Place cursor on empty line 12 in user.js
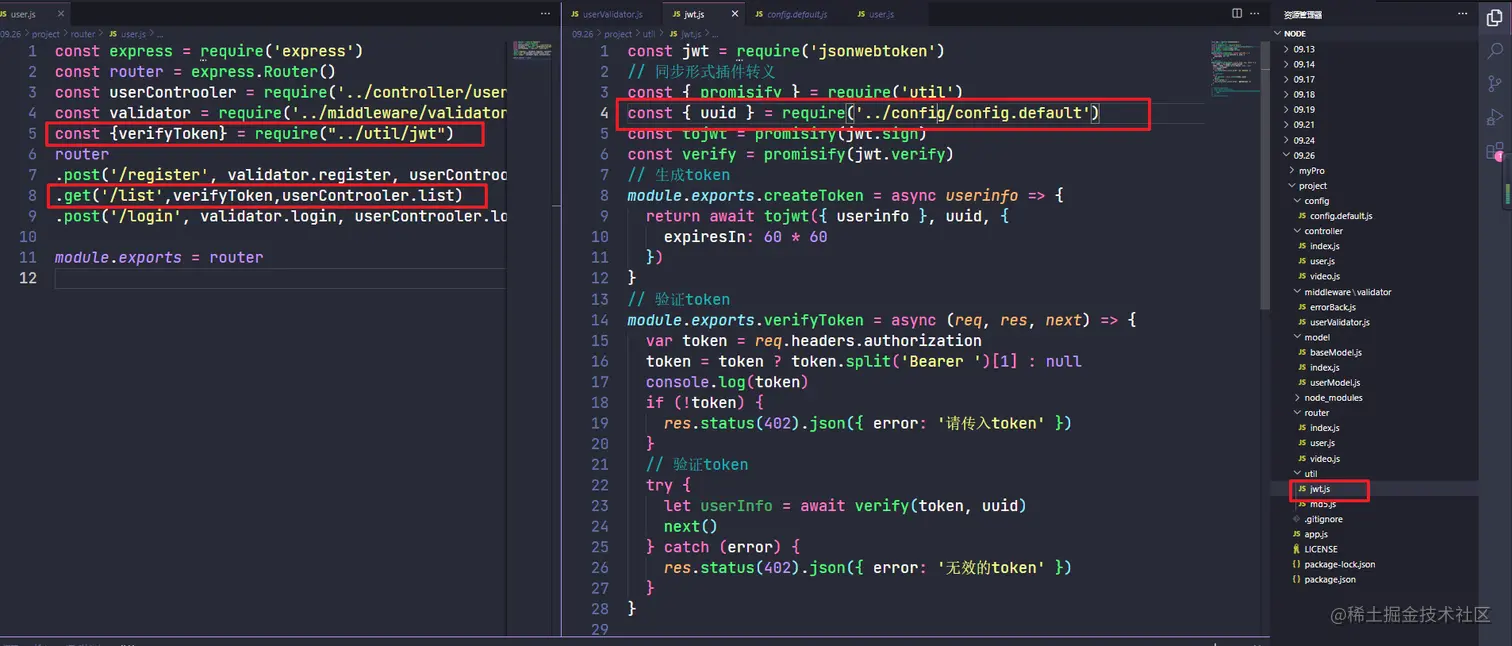 [x=280, y=278]
